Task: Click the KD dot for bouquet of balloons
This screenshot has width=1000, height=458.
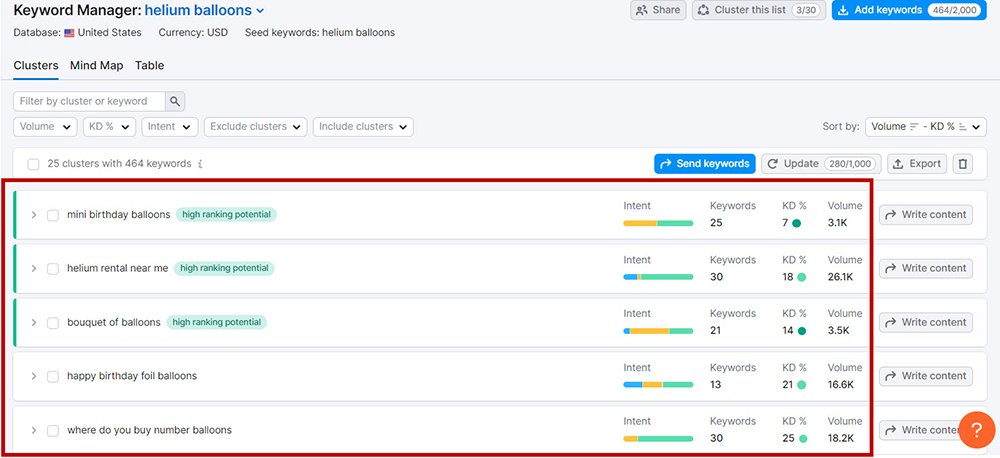Action: [x=802, y=330]
